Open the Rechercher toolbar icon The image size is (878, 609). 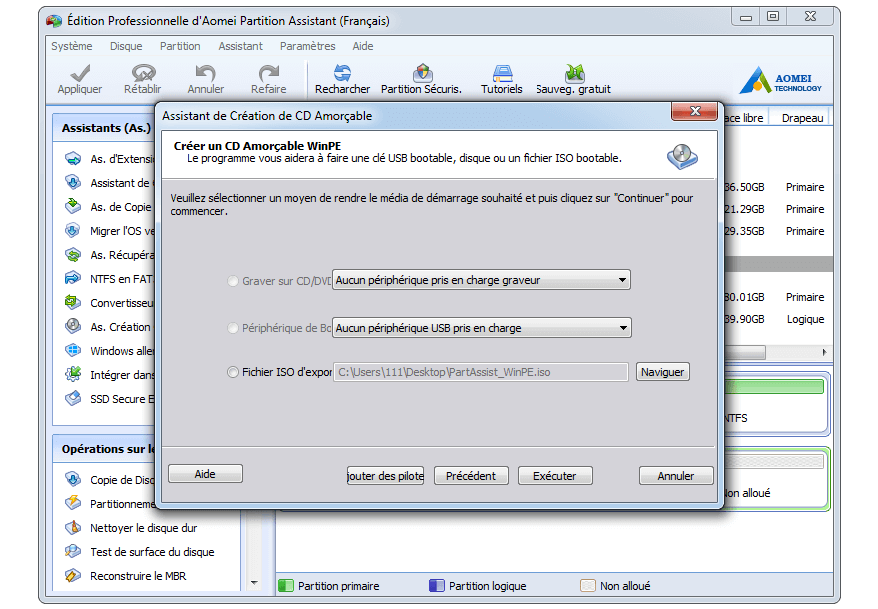coord(342,74)
